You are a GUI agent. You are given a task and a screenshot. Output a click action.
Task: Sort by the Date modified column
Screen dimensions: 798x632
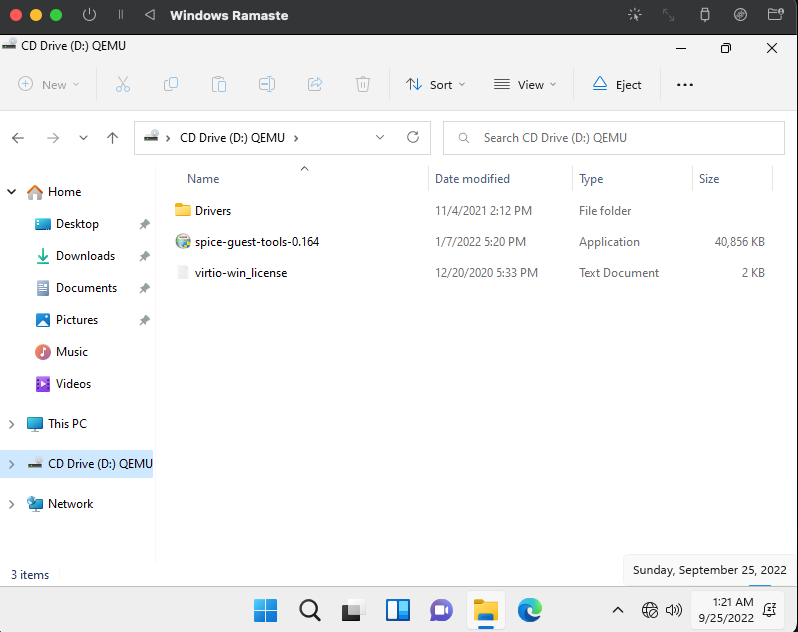pyautogui.click(x=472, y=179)
